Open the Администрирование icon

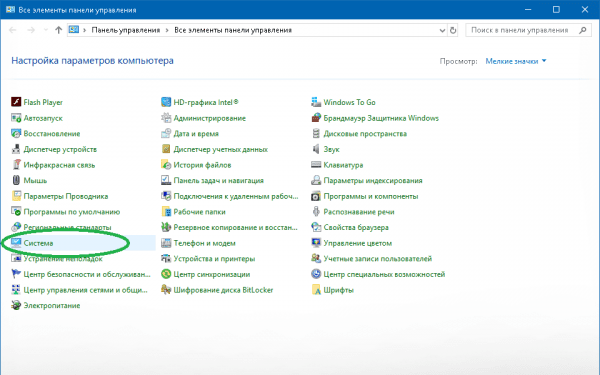pyautogui.click(x=166, y=117)
